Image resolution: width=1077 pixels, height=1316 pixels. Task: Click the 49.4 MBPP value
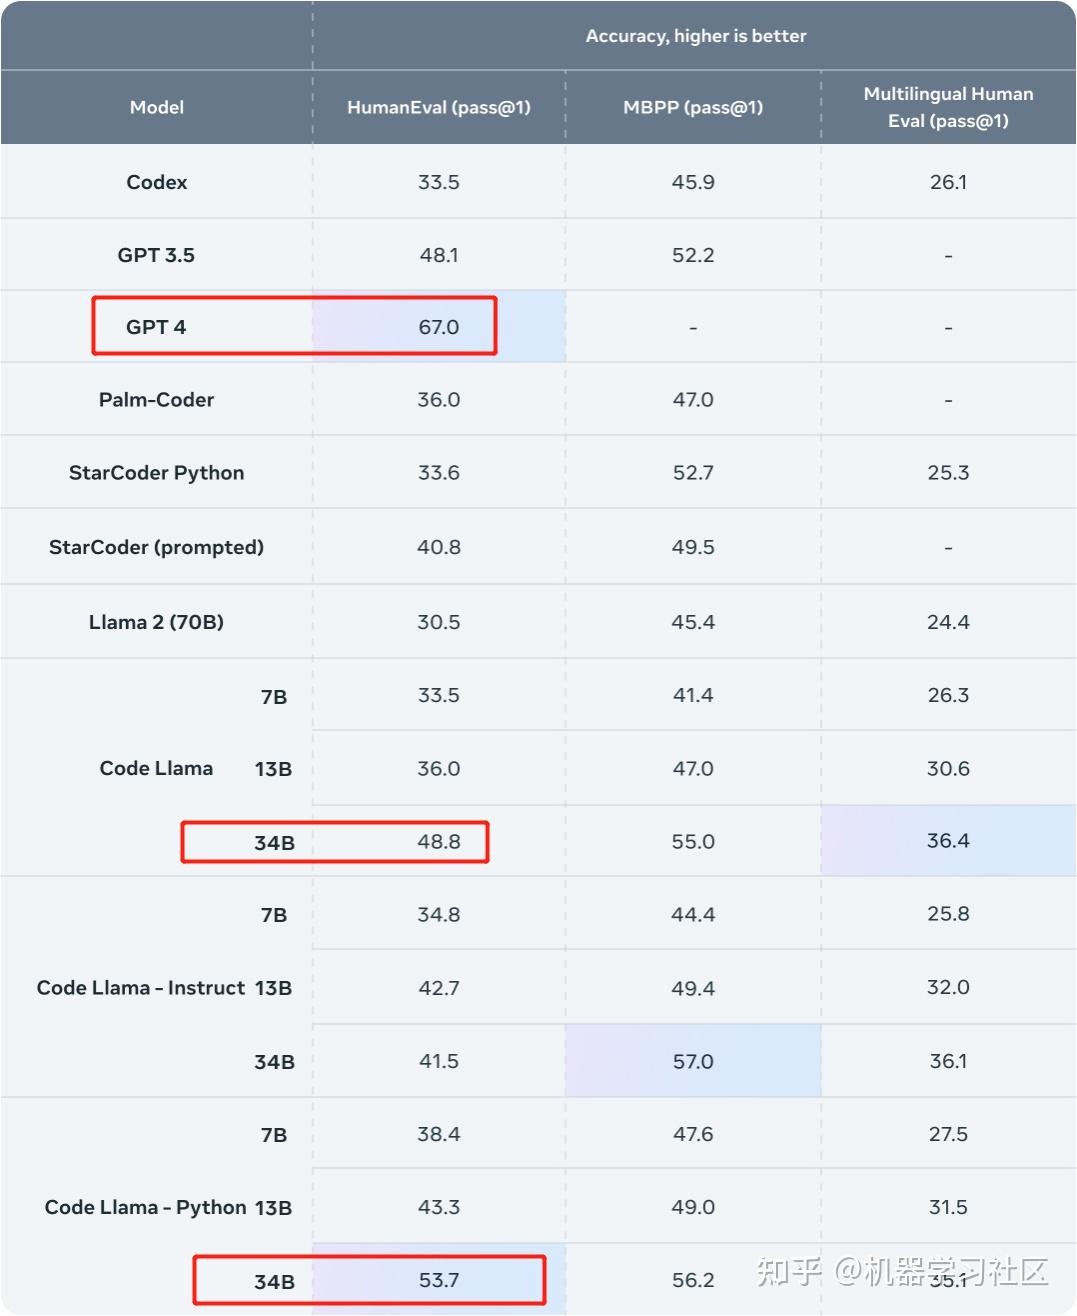click(x=693, y=988)
